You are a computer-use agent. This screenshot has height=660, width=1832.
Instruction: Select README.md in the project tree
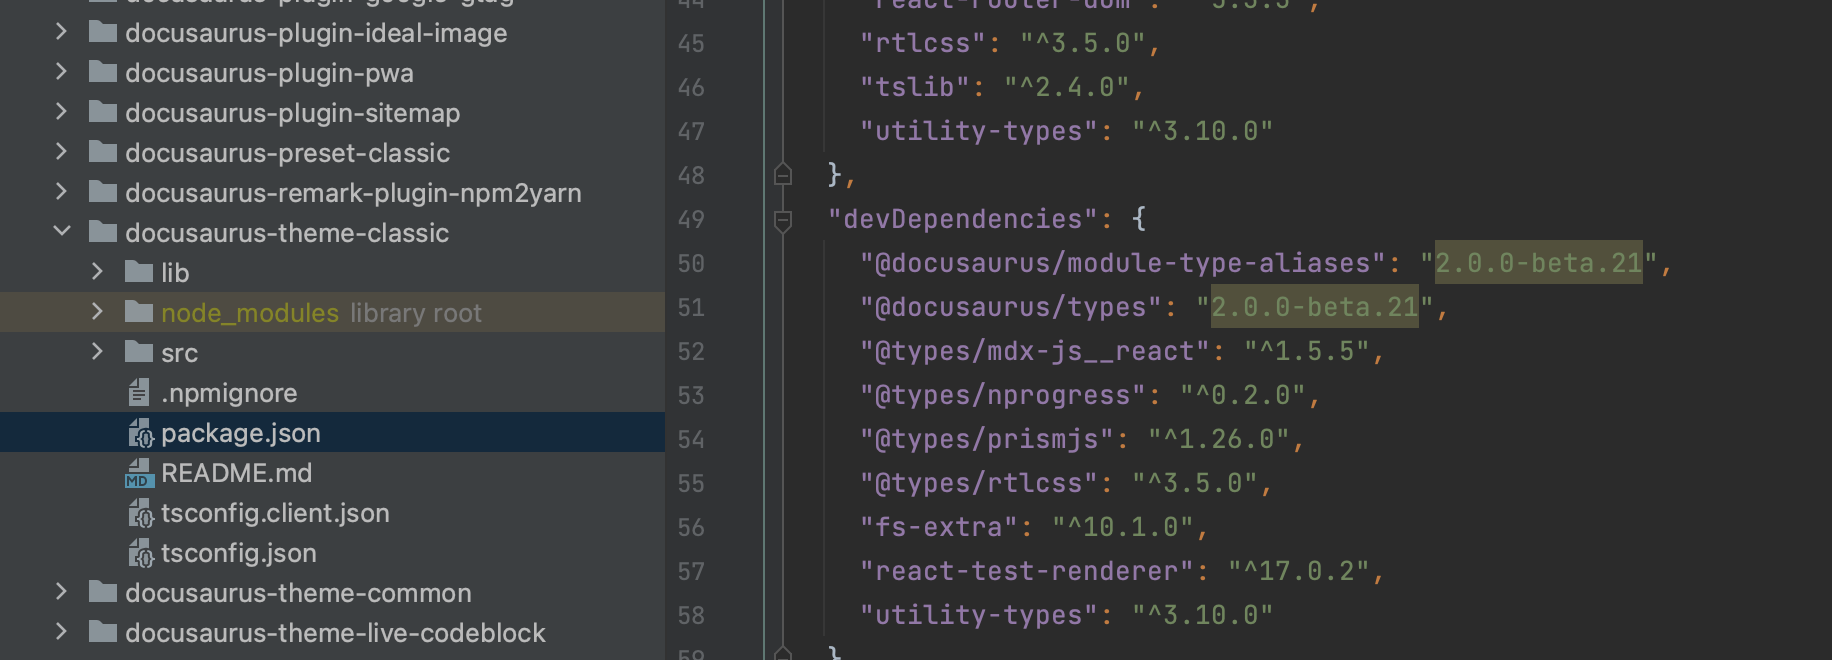coord(236,473)
